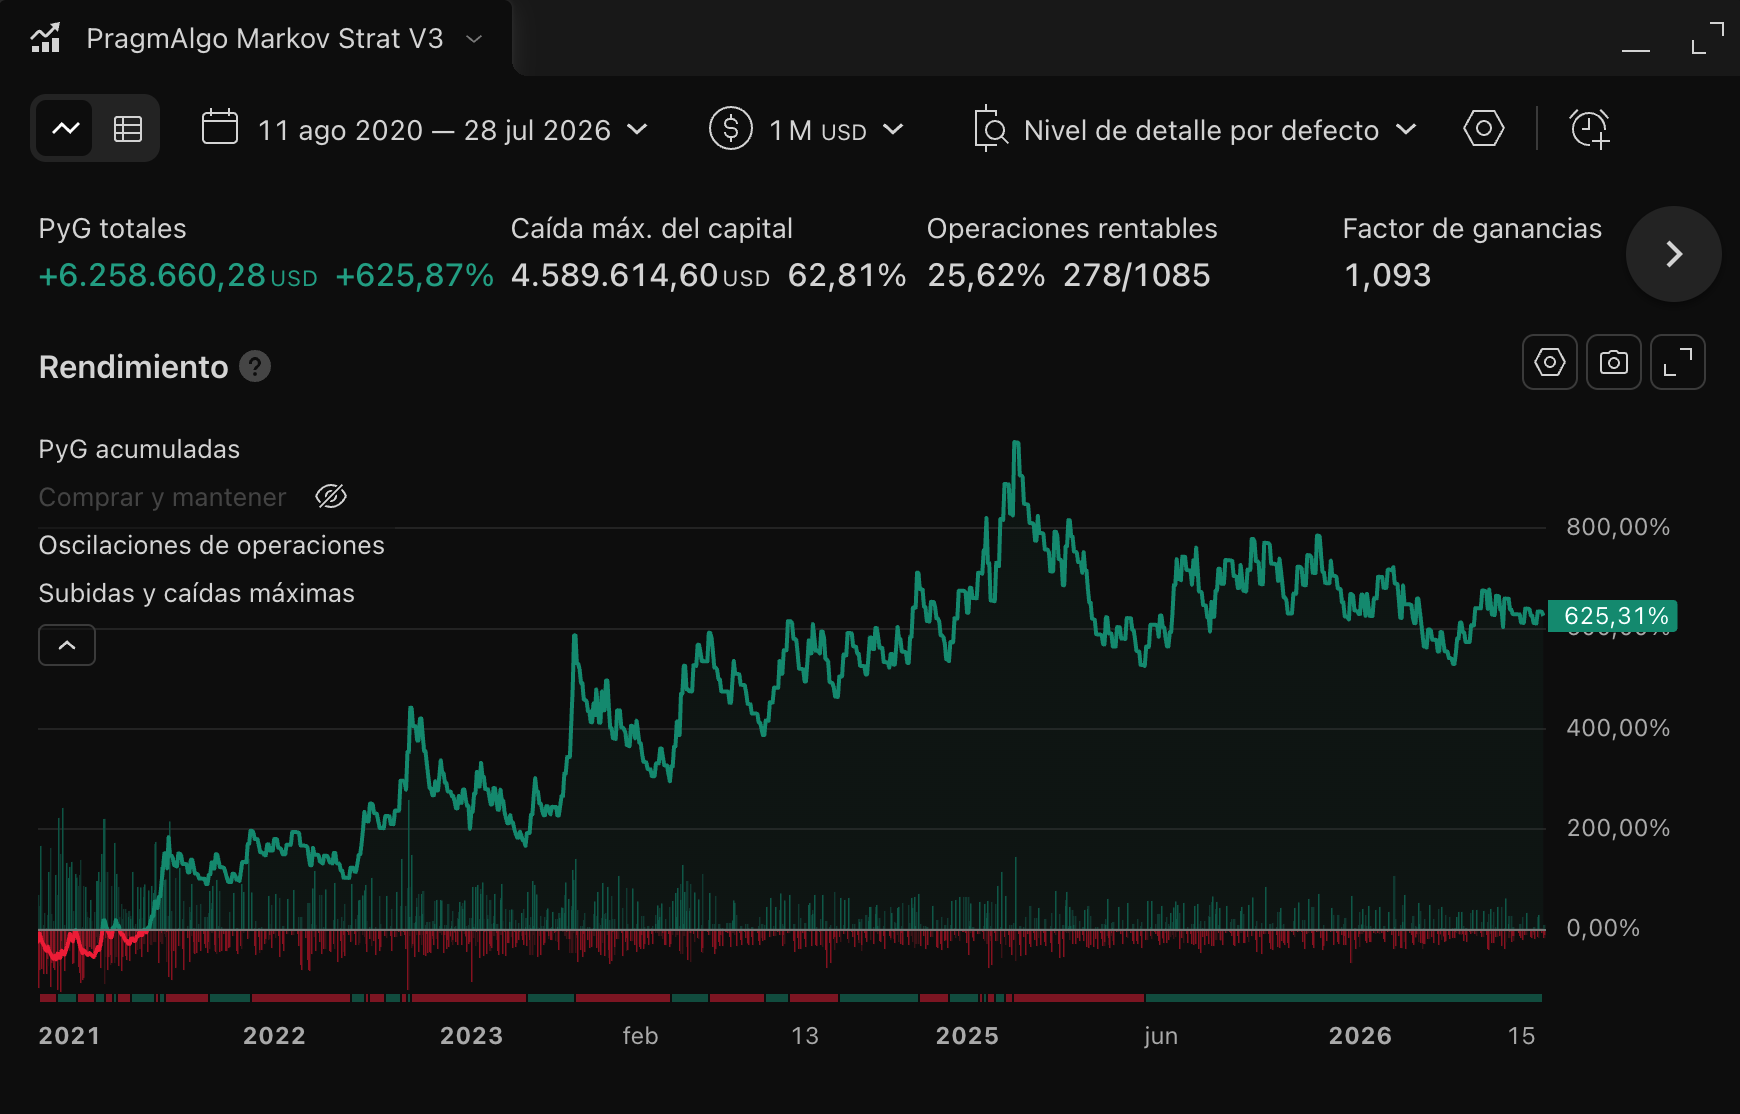Click the Rendimiento section heading
1740x1114 pixels.
133,367
